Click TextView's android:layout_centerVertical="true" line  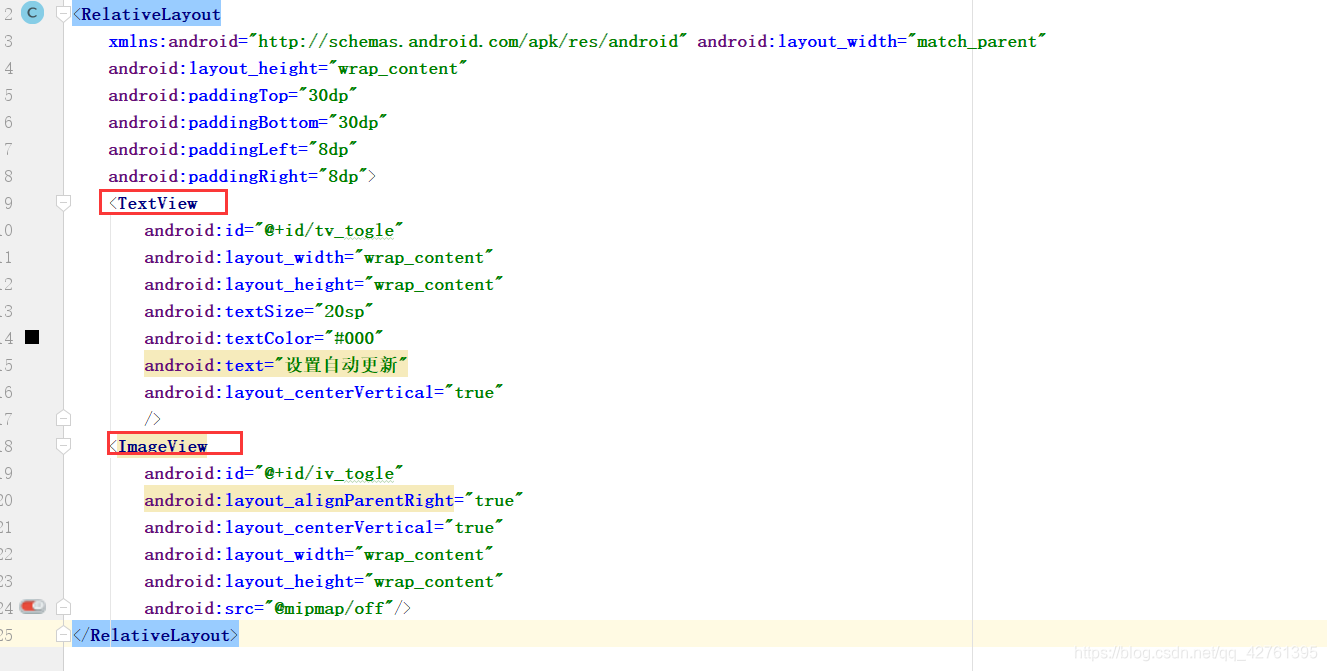pyautogui.click(x=324, y=392)
